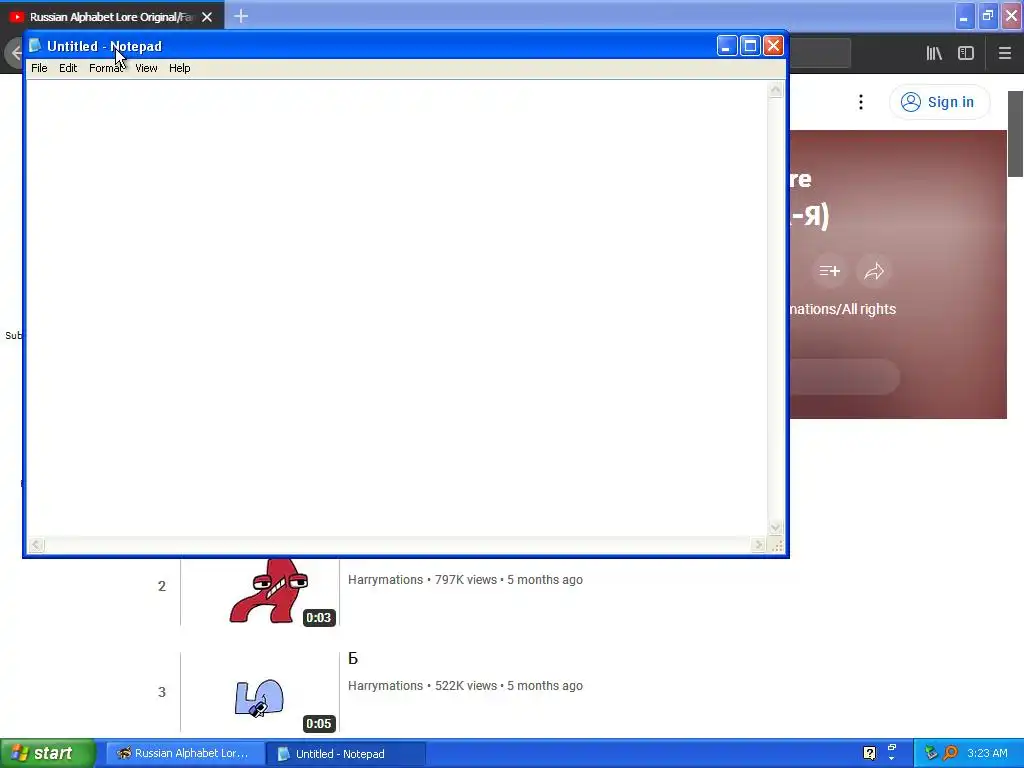The height and width of the screenshot is (768, 1024).
Task: Close the Untitled Notepad window
Action: pyautogui.click(x=773, y=46)
